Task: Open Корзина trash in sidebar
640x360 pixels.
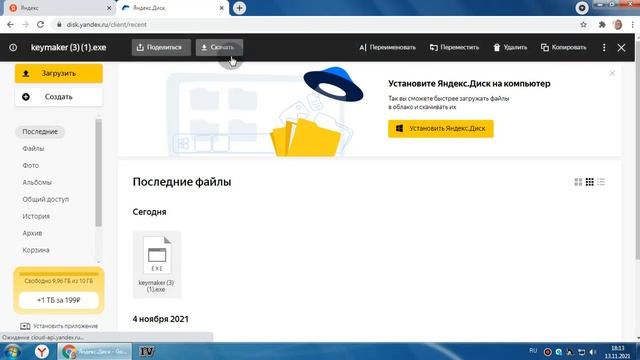Action: pos(36,250)
